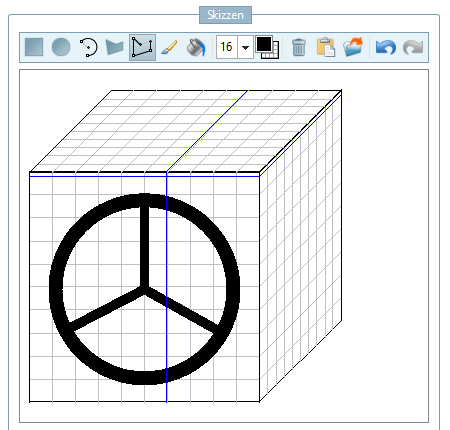Open the line width dropdown arrow
Image resolution: width=450 pixels, height=430 pixels.
[x=245, y=47]
